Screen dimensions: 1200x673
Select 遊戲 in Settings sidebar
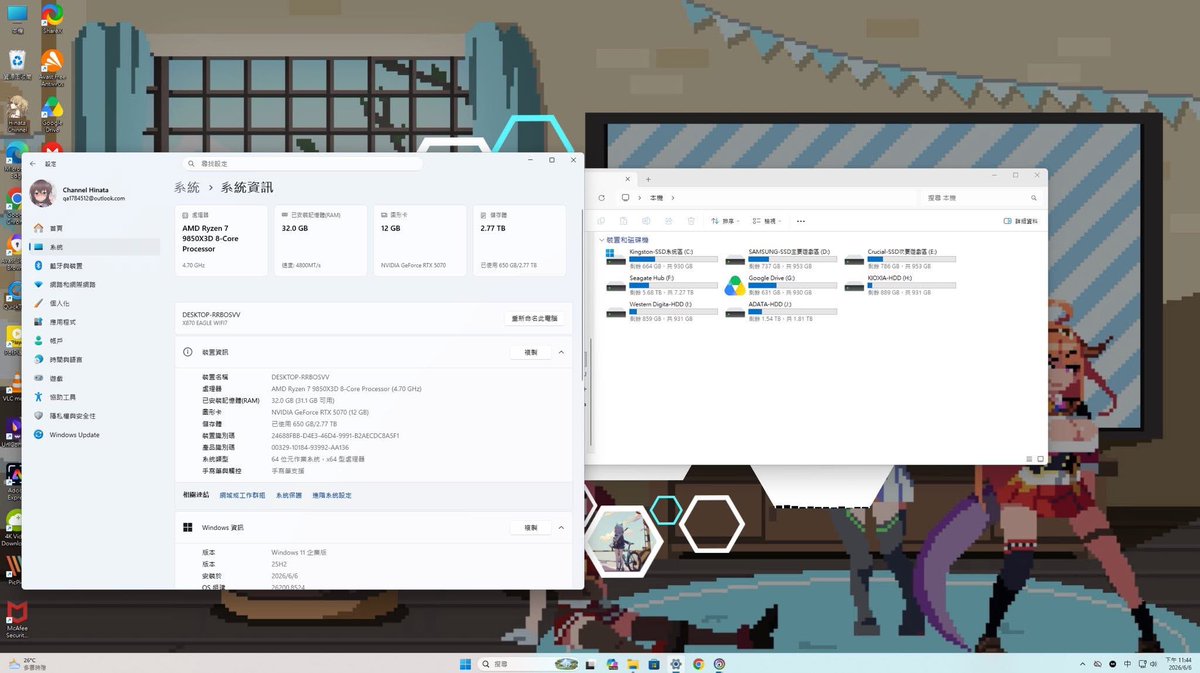(93, 379)
